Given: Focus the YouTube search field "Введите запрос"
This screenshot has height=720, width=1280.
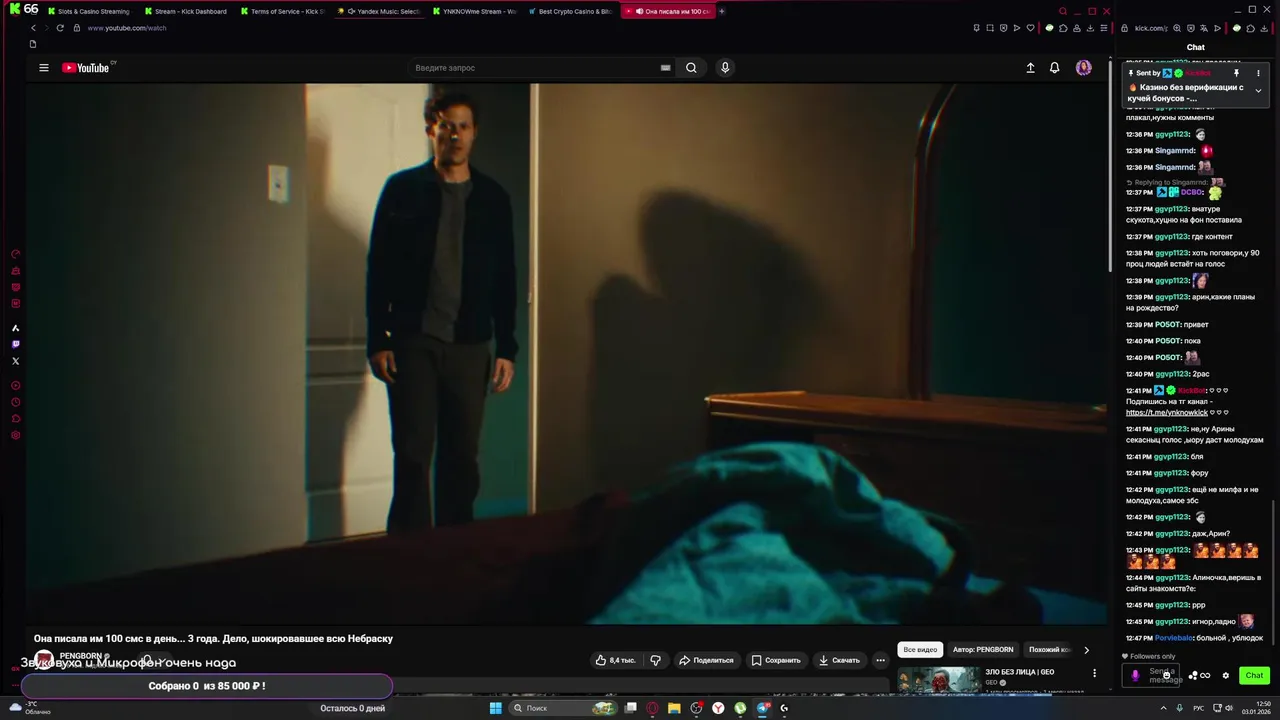Looking at the screenshot, I should point(535,68).
